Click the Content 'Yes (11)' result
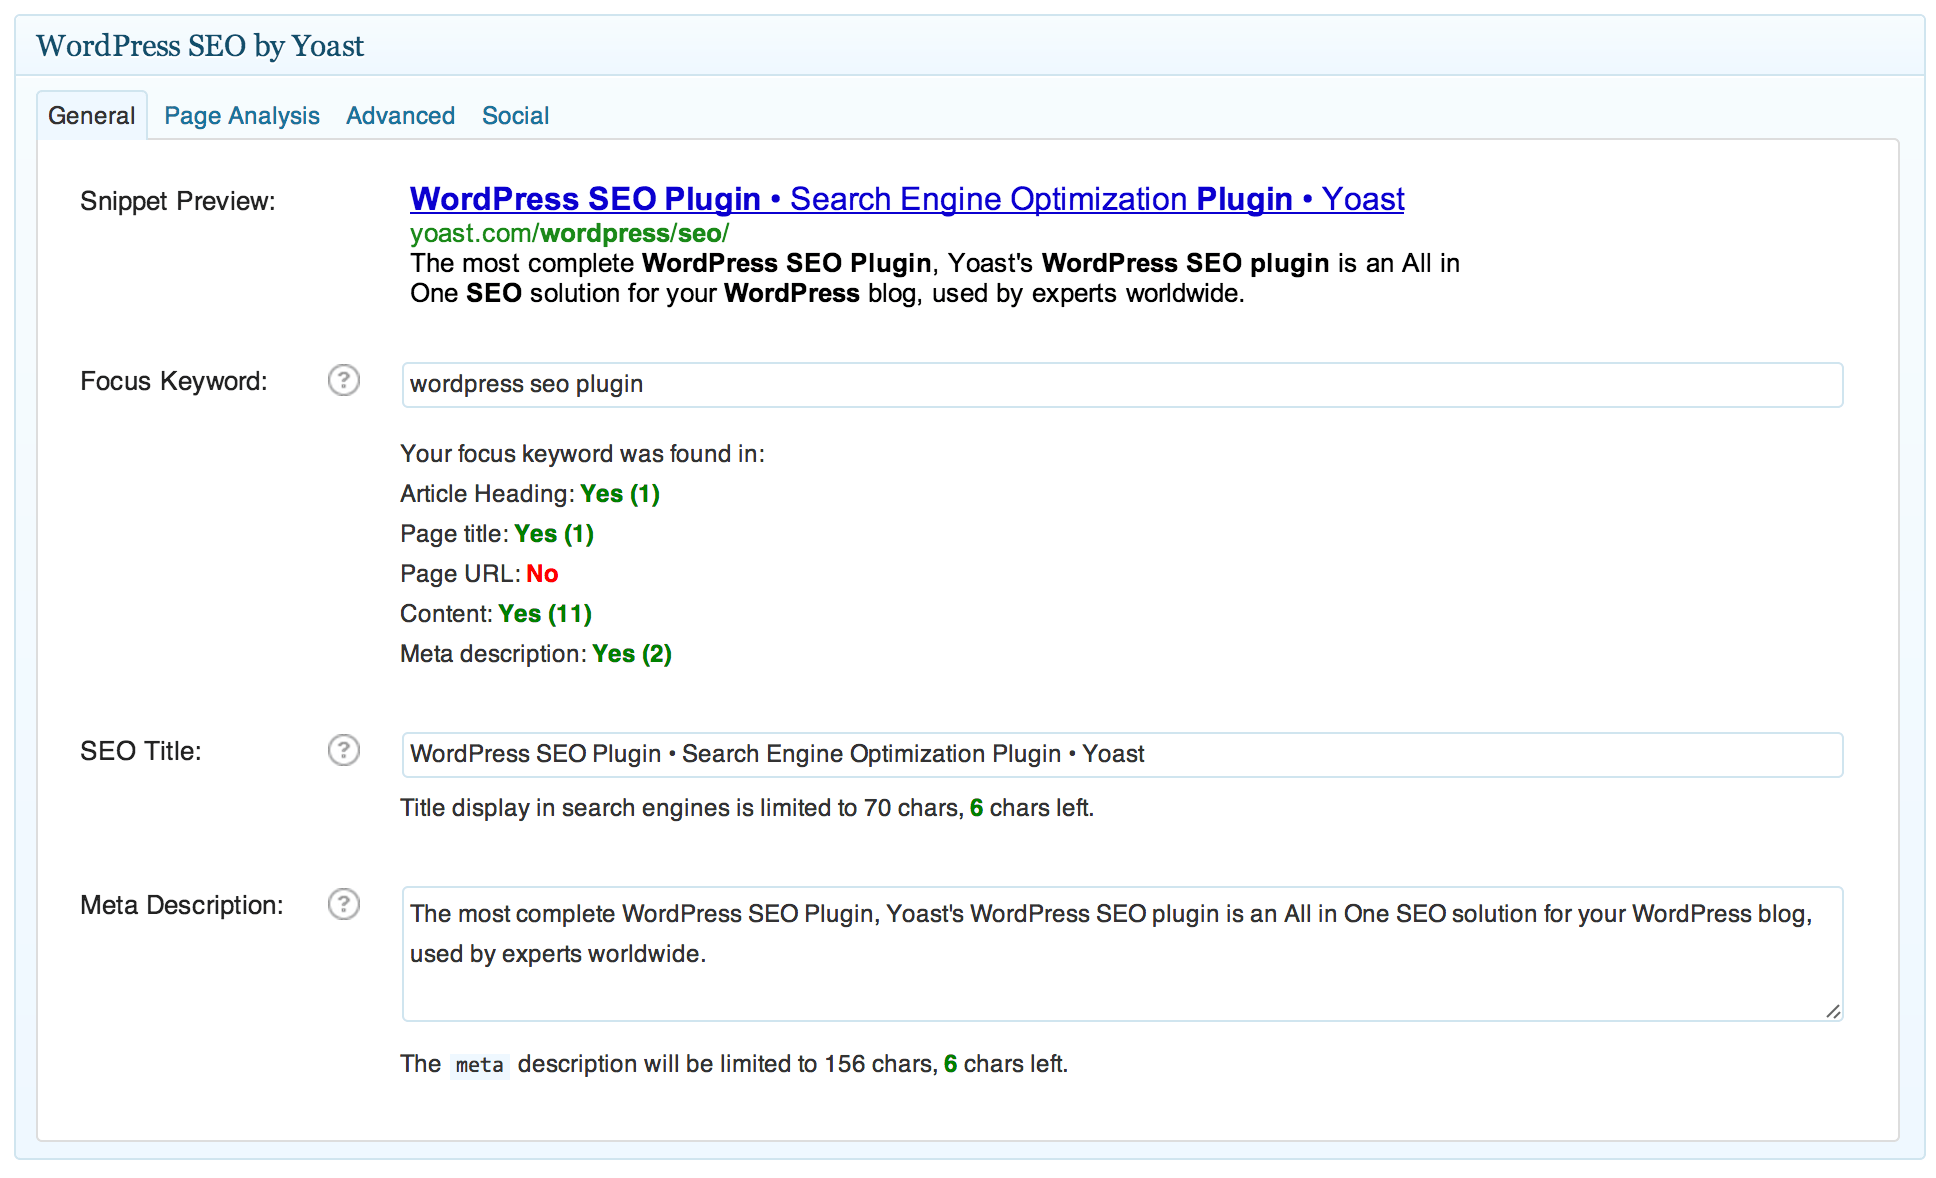Screen dimensions: 1936x1178 [x=545, y=613]
